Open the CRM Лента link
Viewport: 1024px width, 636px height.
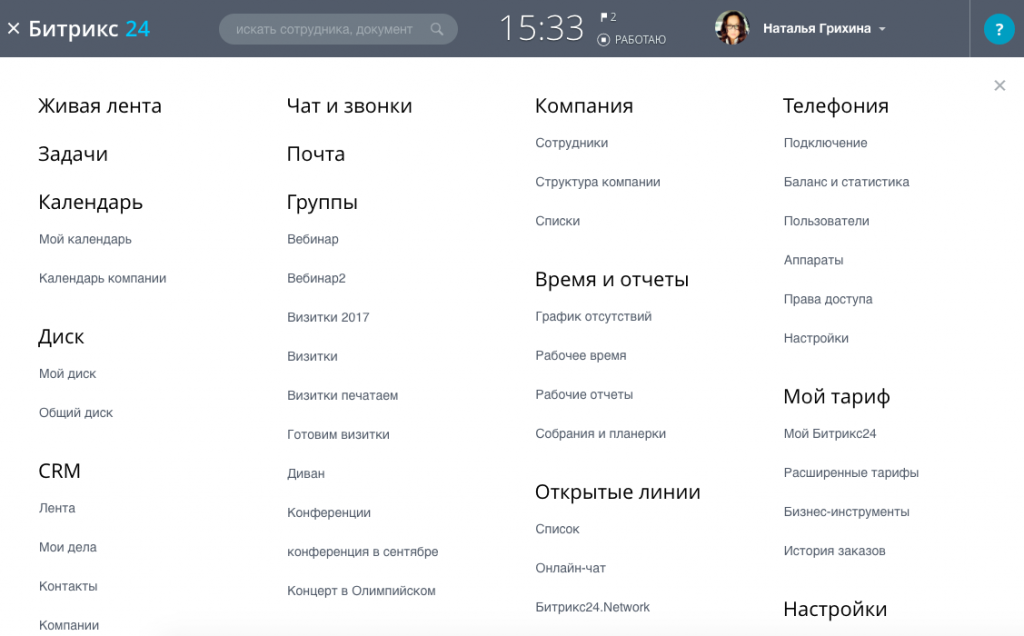[57, 508]
